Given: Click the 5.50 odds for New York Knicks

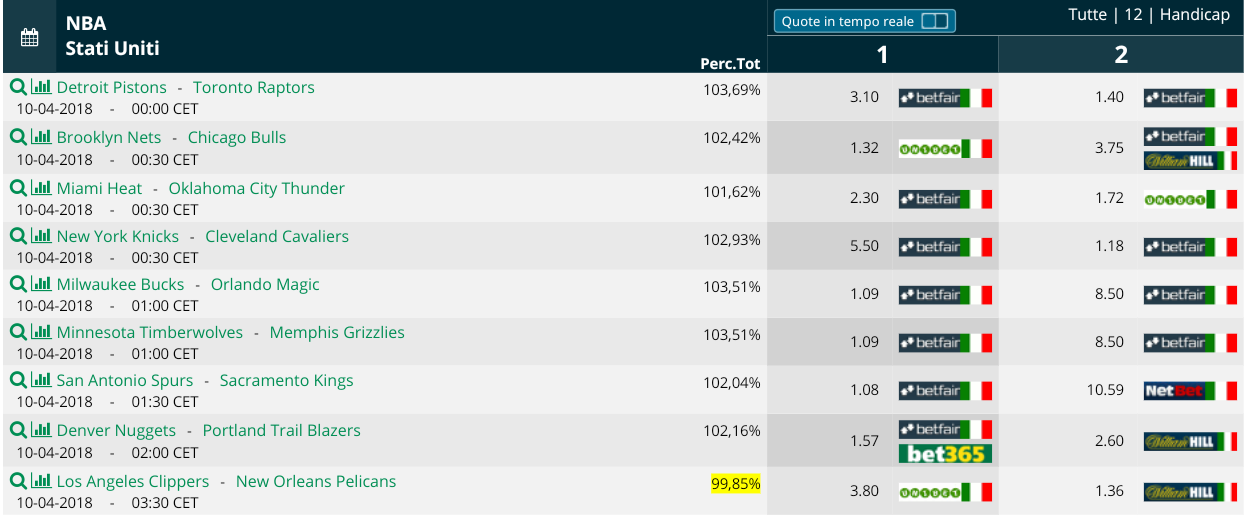Looking at the screenshot, I should pos(864,246).
